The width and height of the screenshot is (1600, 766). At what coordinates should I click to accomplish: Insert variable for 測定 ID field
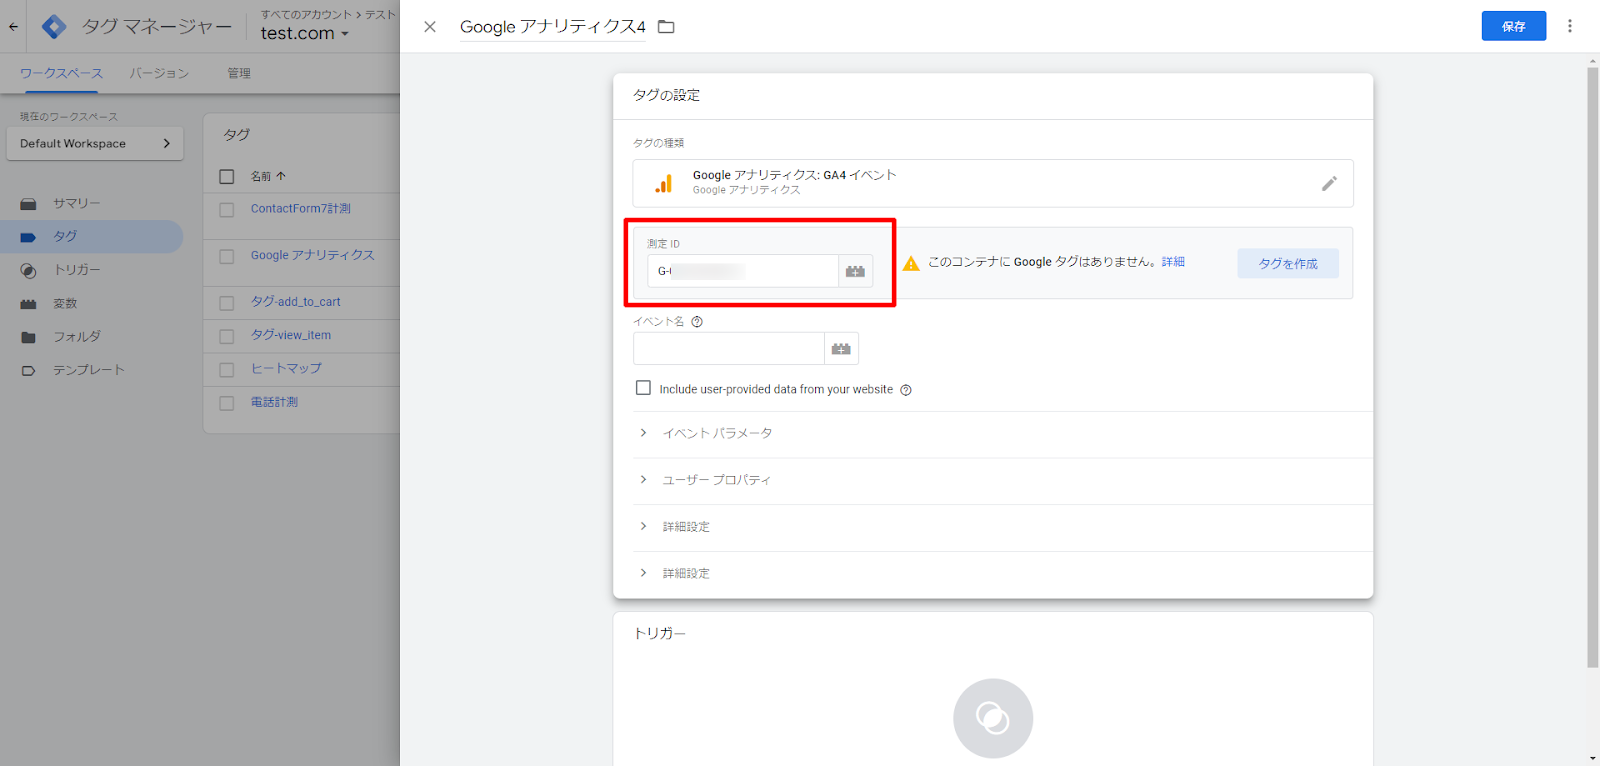[x=855, y=271]
